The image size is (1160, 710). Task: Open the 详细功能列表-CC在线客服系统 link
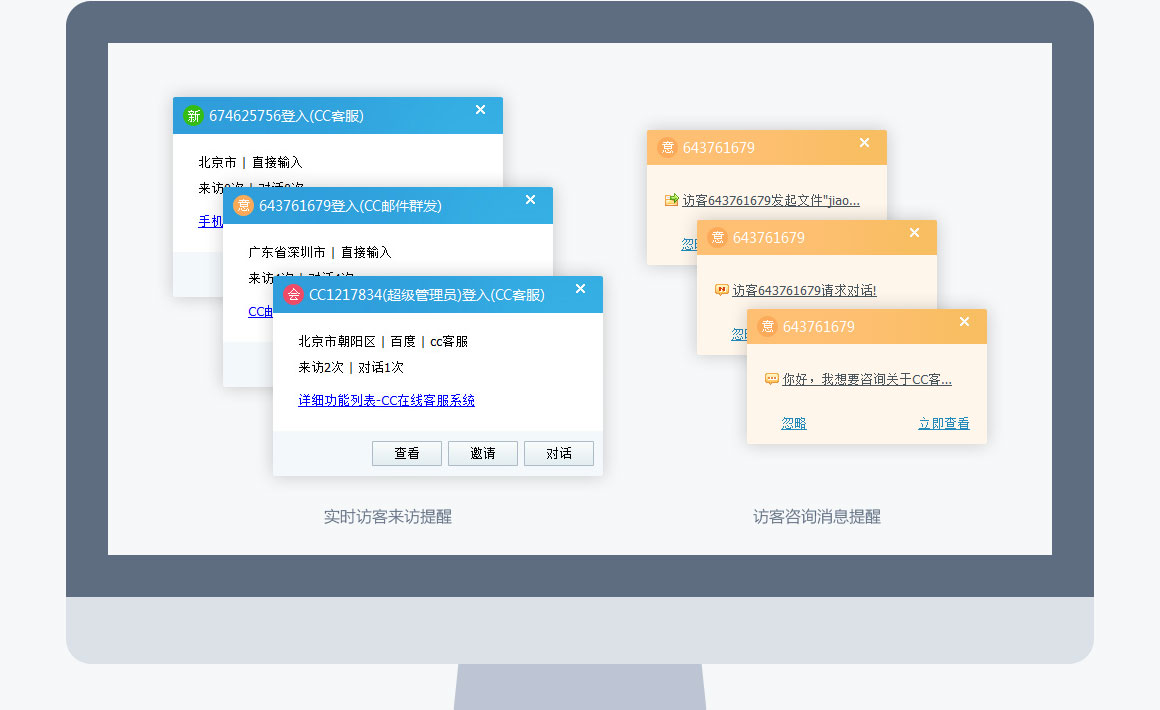(386, 400)
